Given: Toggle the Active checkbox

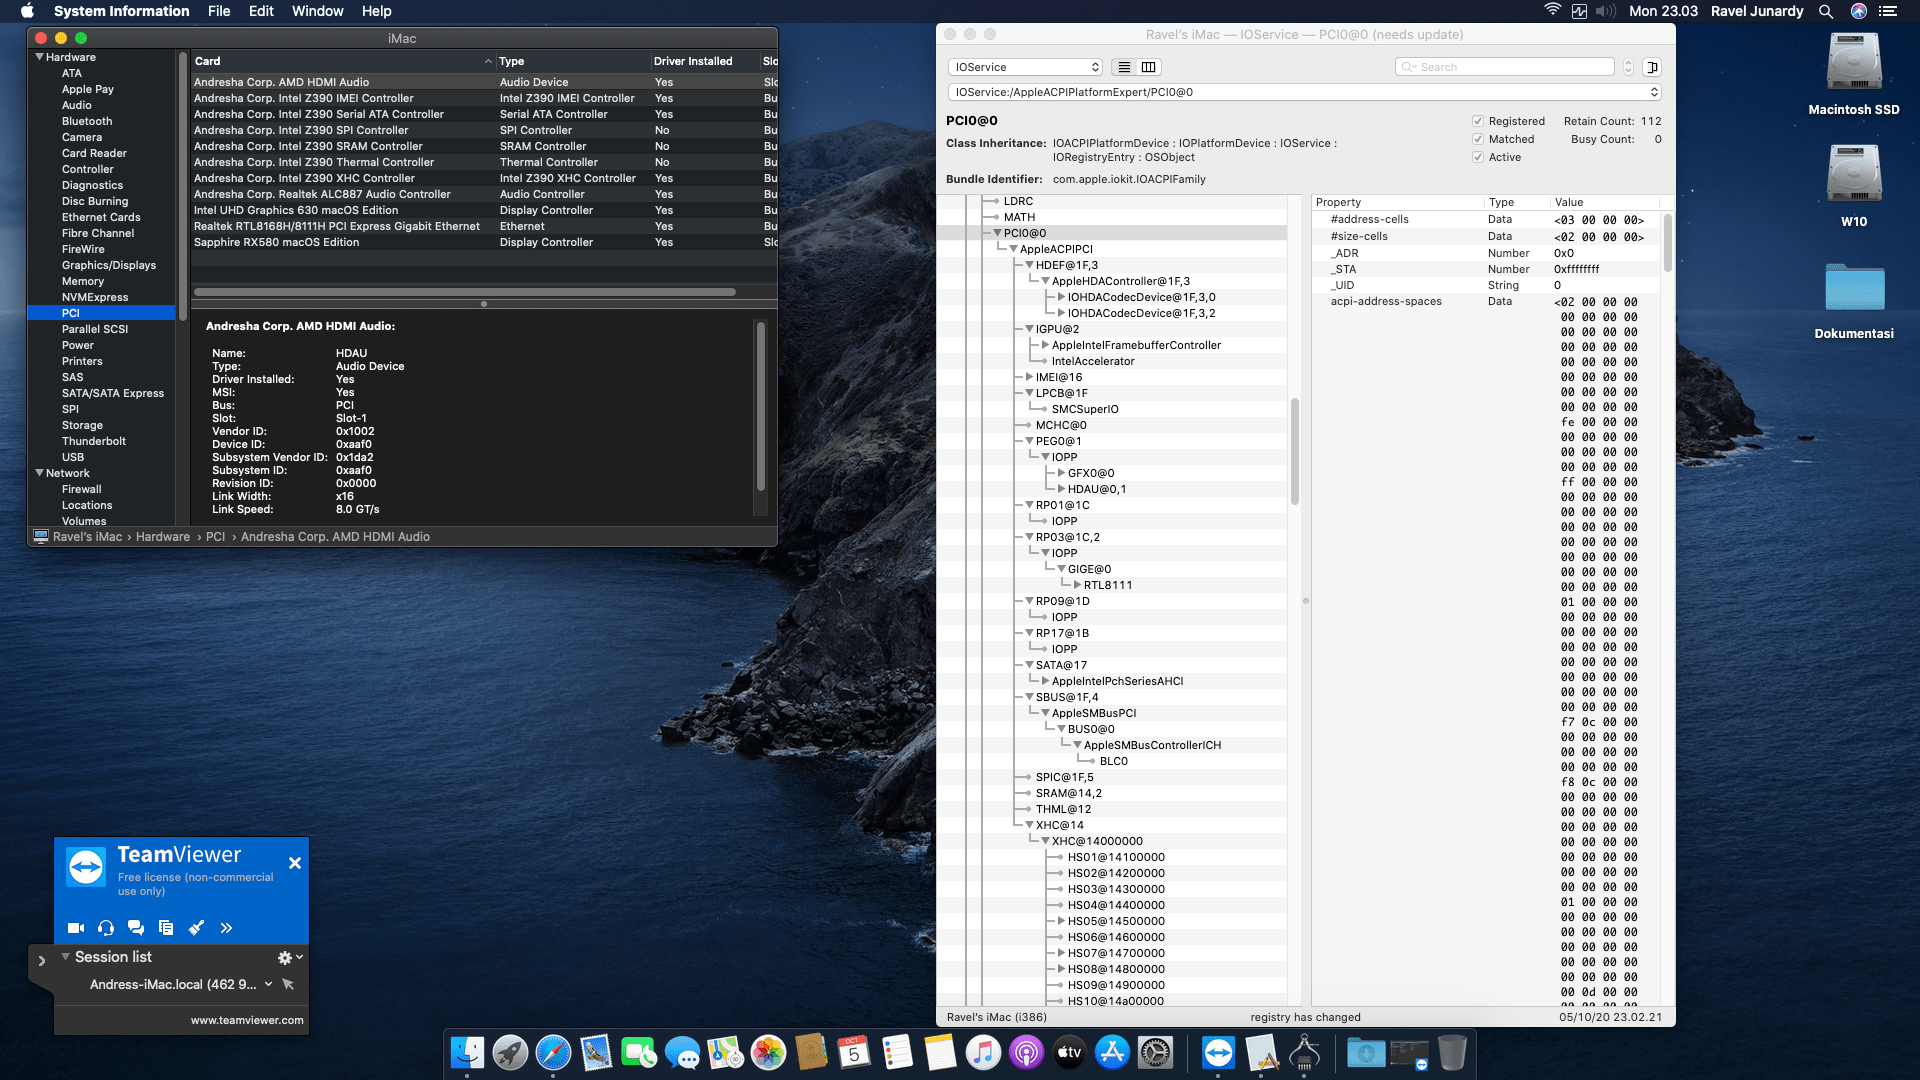Looking at the screenshot, I should click(1478, 157).
